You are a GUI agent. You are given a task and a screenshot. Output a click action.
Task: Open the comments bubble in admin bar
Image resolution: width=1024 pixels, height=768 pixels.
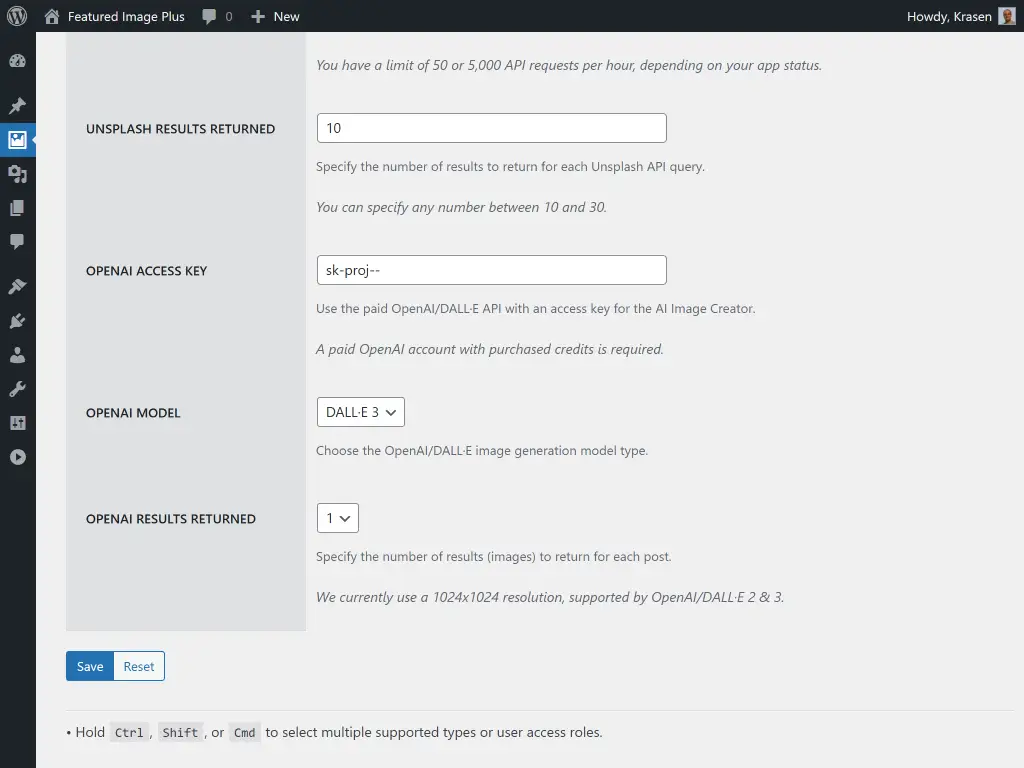tap(209, 16)
